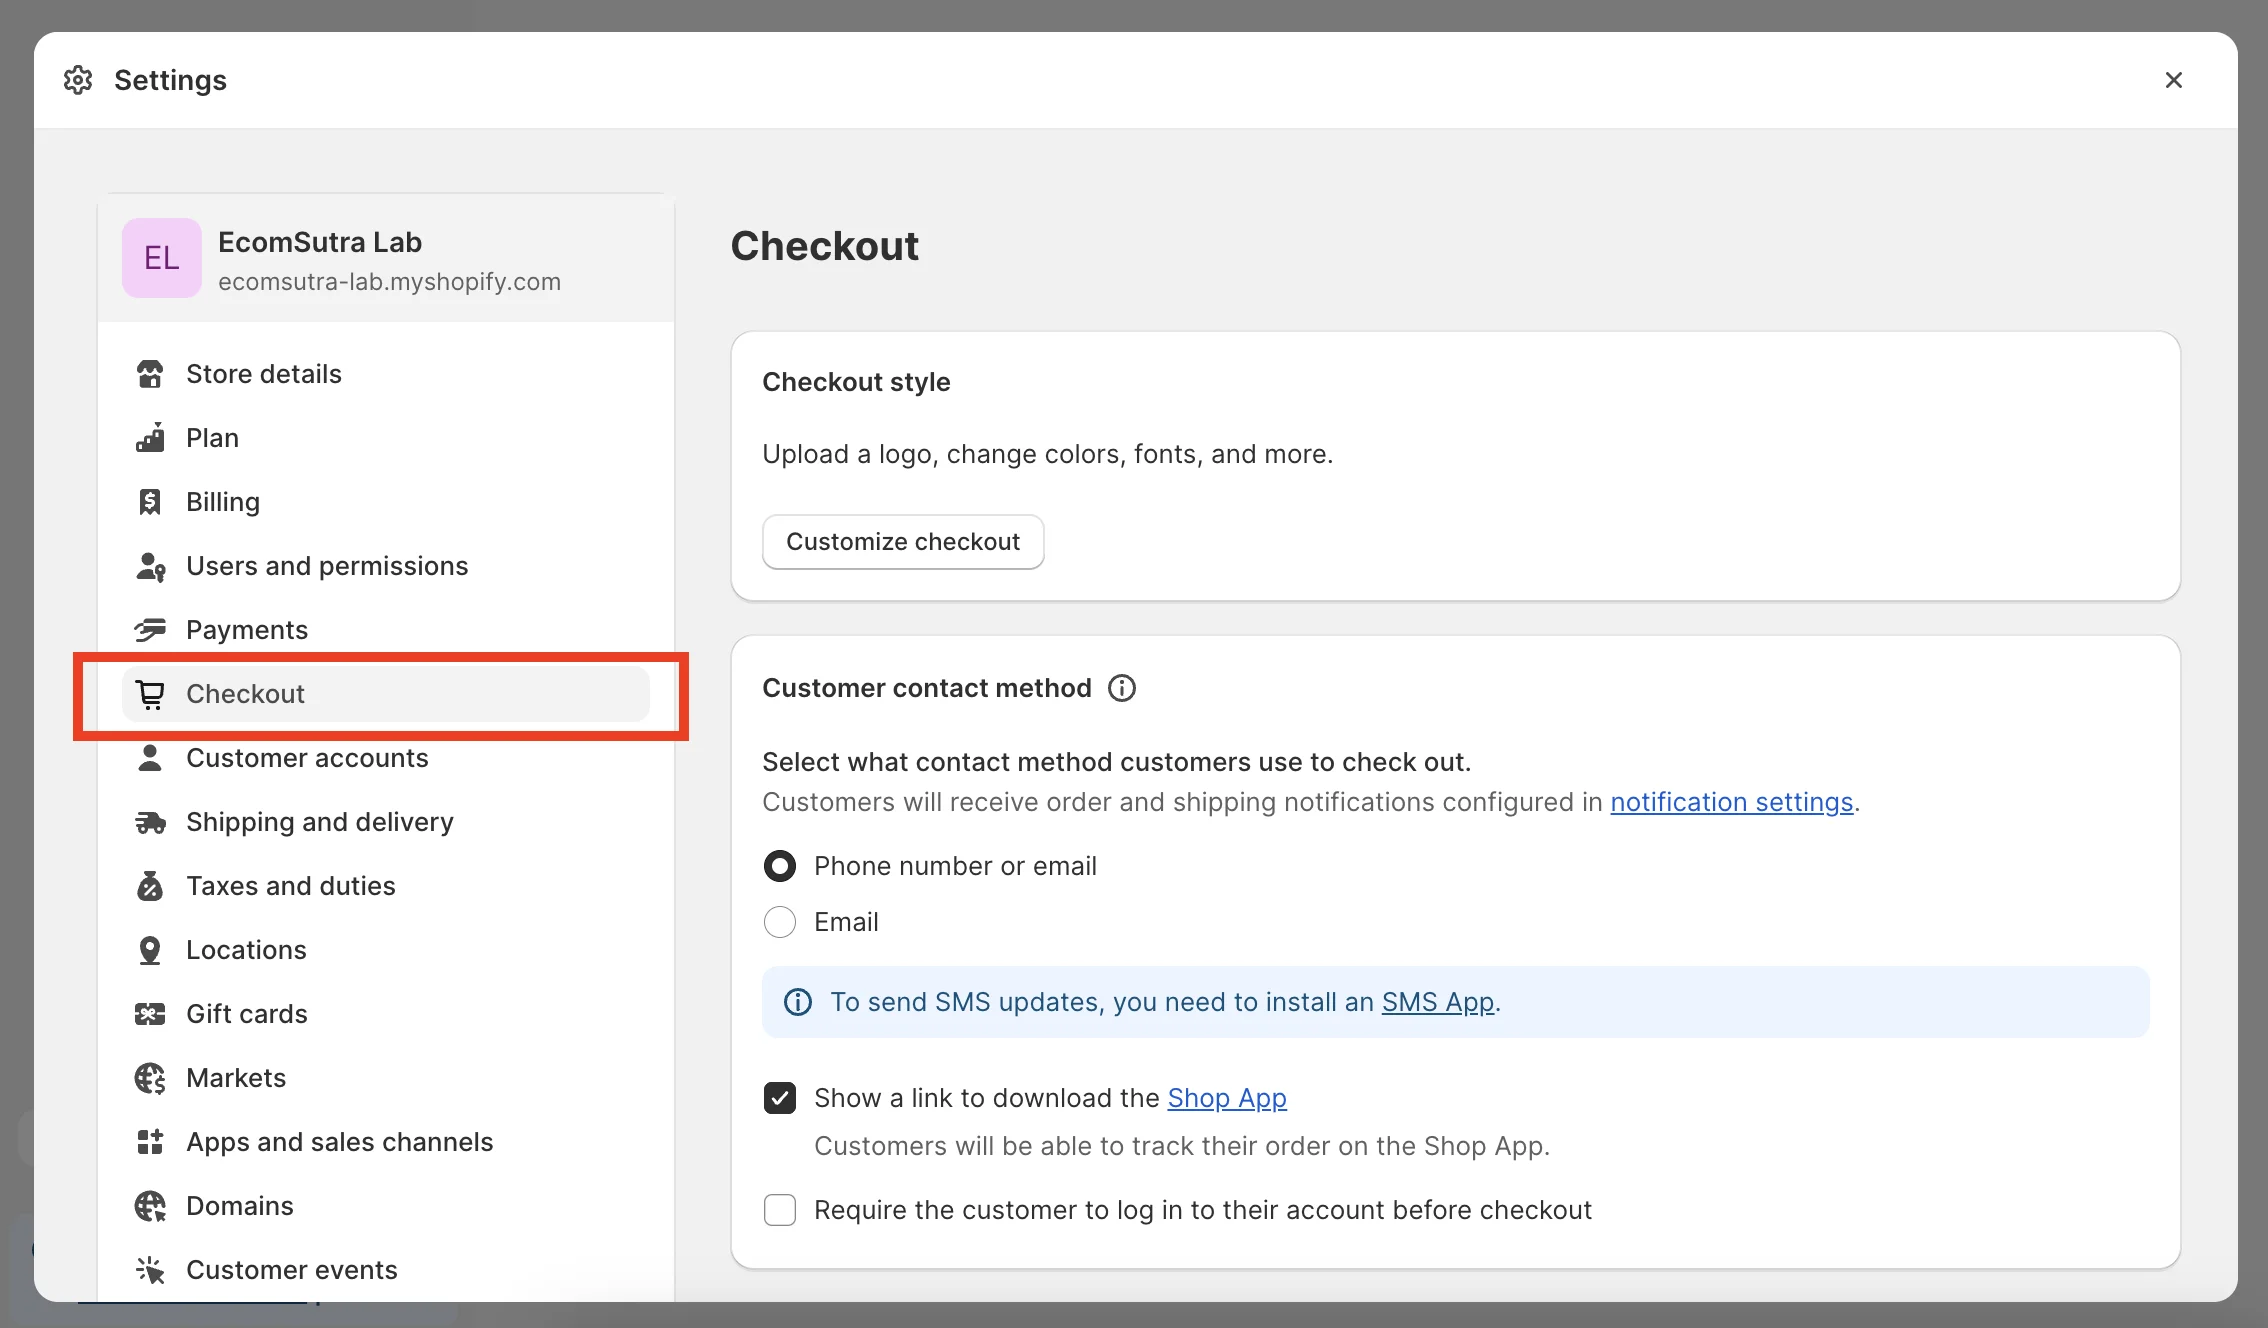Screen dimensions: 2268x1328
Task: Click the Customer events cursor icon
Action: [150, 1270]
